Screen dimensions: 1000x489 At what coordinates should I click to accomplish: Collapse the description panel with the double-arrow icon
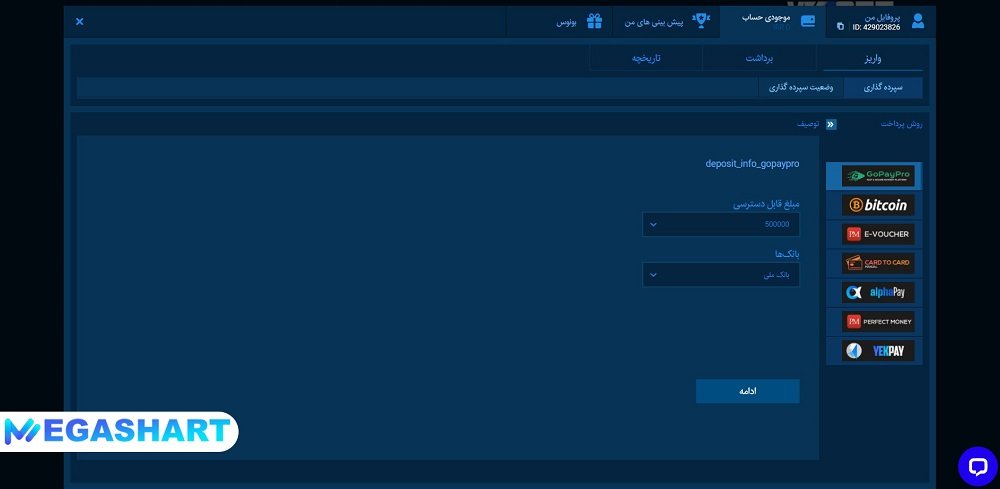830,125
